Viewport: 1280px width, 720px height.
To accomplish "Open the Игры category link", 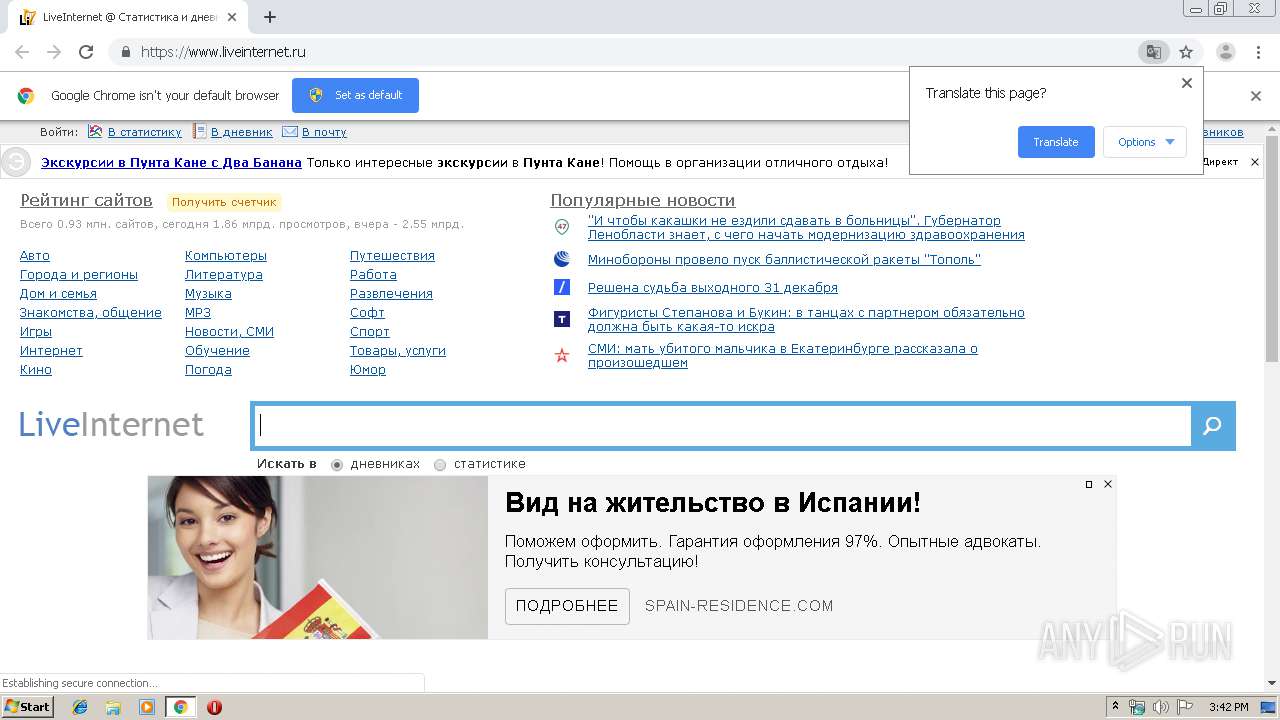I will click(36, 332).
